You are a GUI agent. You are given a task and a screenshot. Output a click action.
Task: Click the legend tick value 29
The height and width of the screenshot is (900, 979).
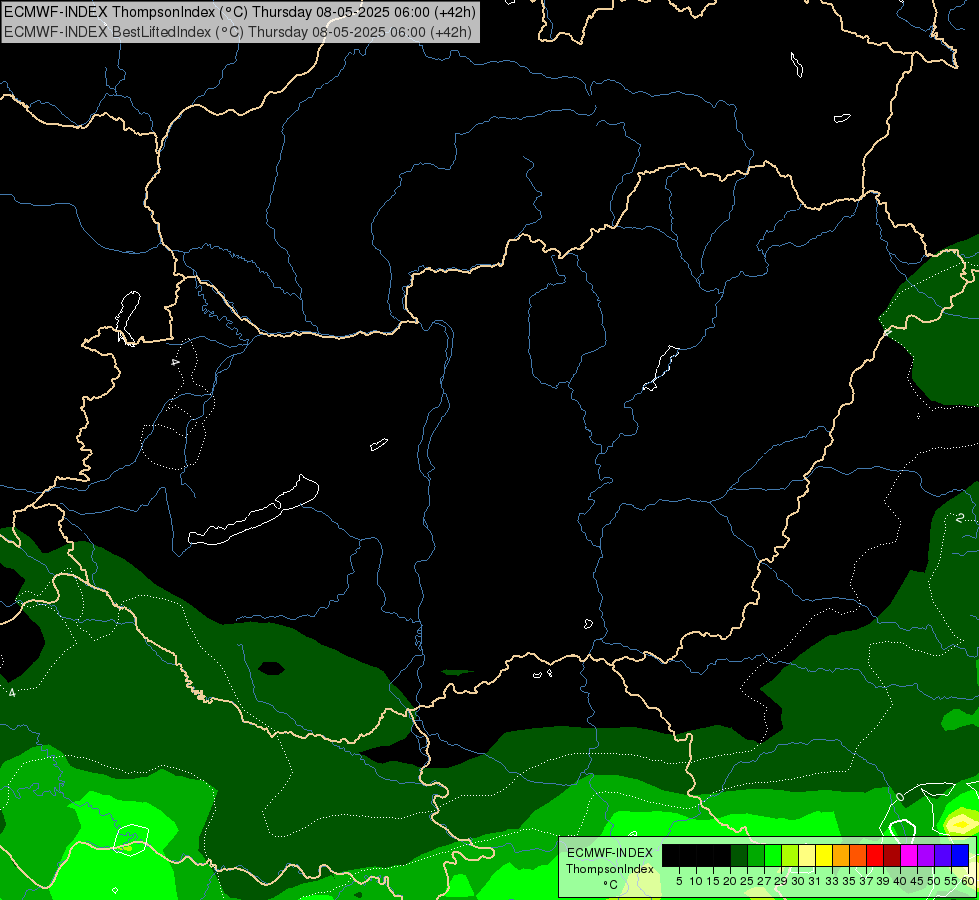click(781, 881)
